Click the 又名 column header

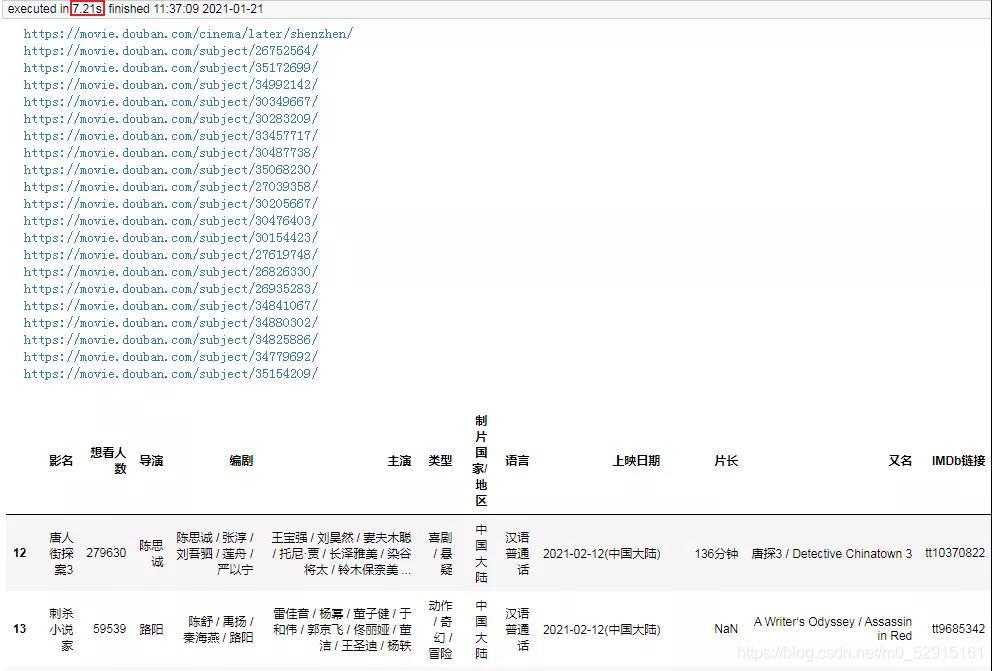pos(900,461)
